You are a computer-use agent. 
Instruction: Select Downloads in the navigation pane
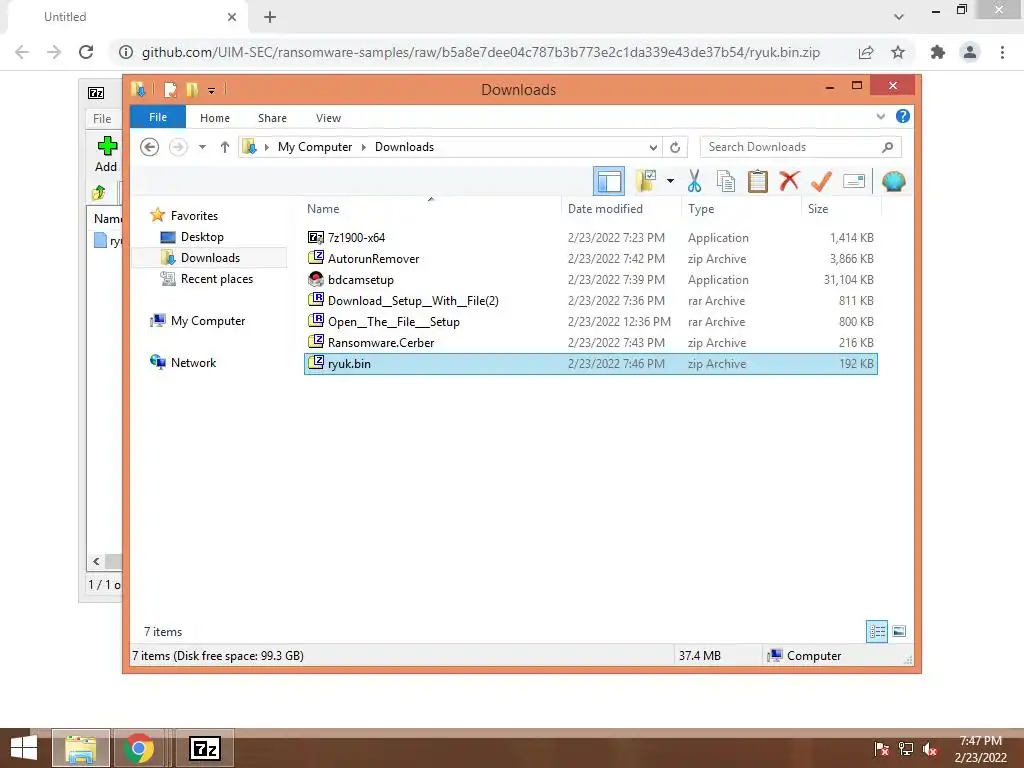click(x=210, y=257)
